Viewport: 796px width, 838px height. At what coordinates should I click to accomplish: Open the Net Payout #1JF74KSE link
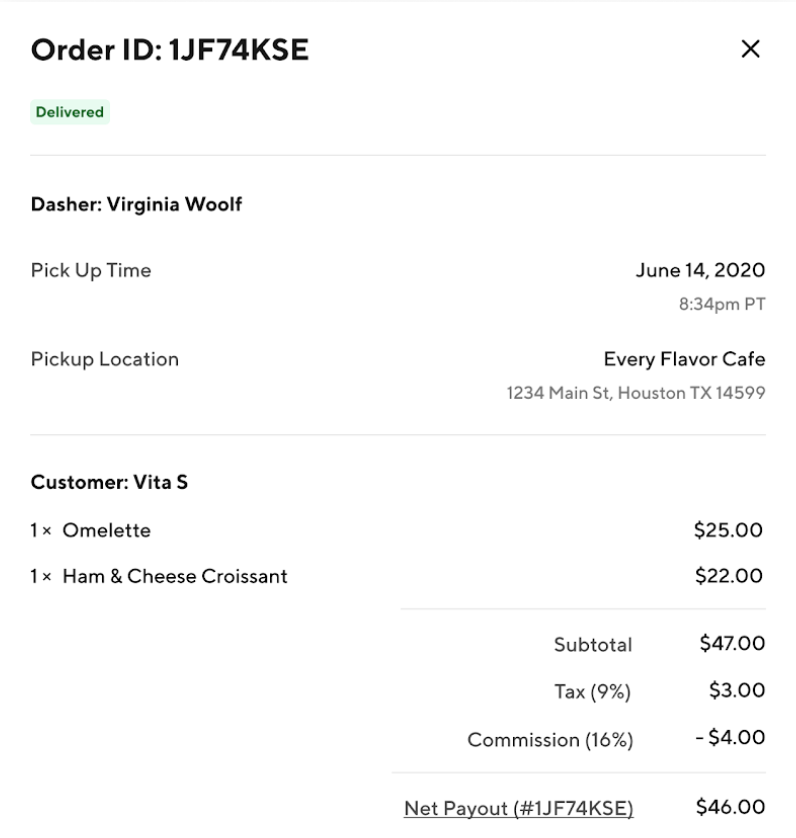point(518,808)
